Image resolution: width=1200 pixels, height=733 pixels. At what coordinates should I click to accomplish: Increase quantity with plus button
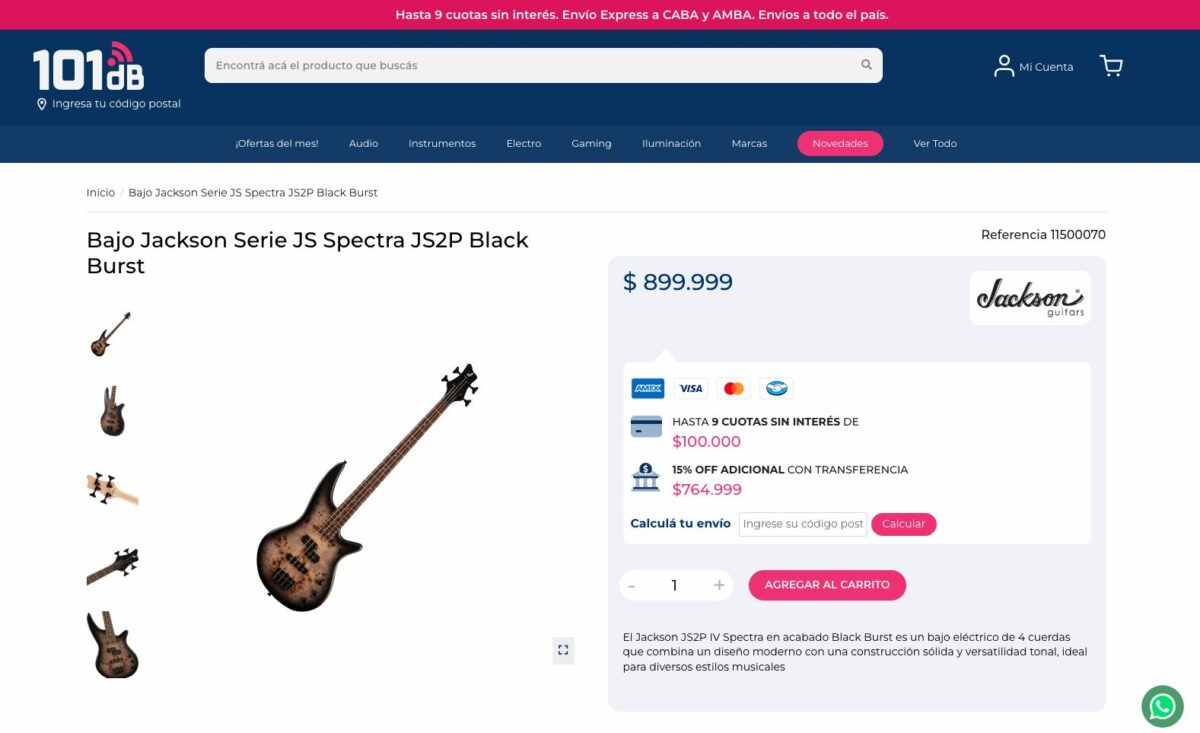click(x=718, y=585)
